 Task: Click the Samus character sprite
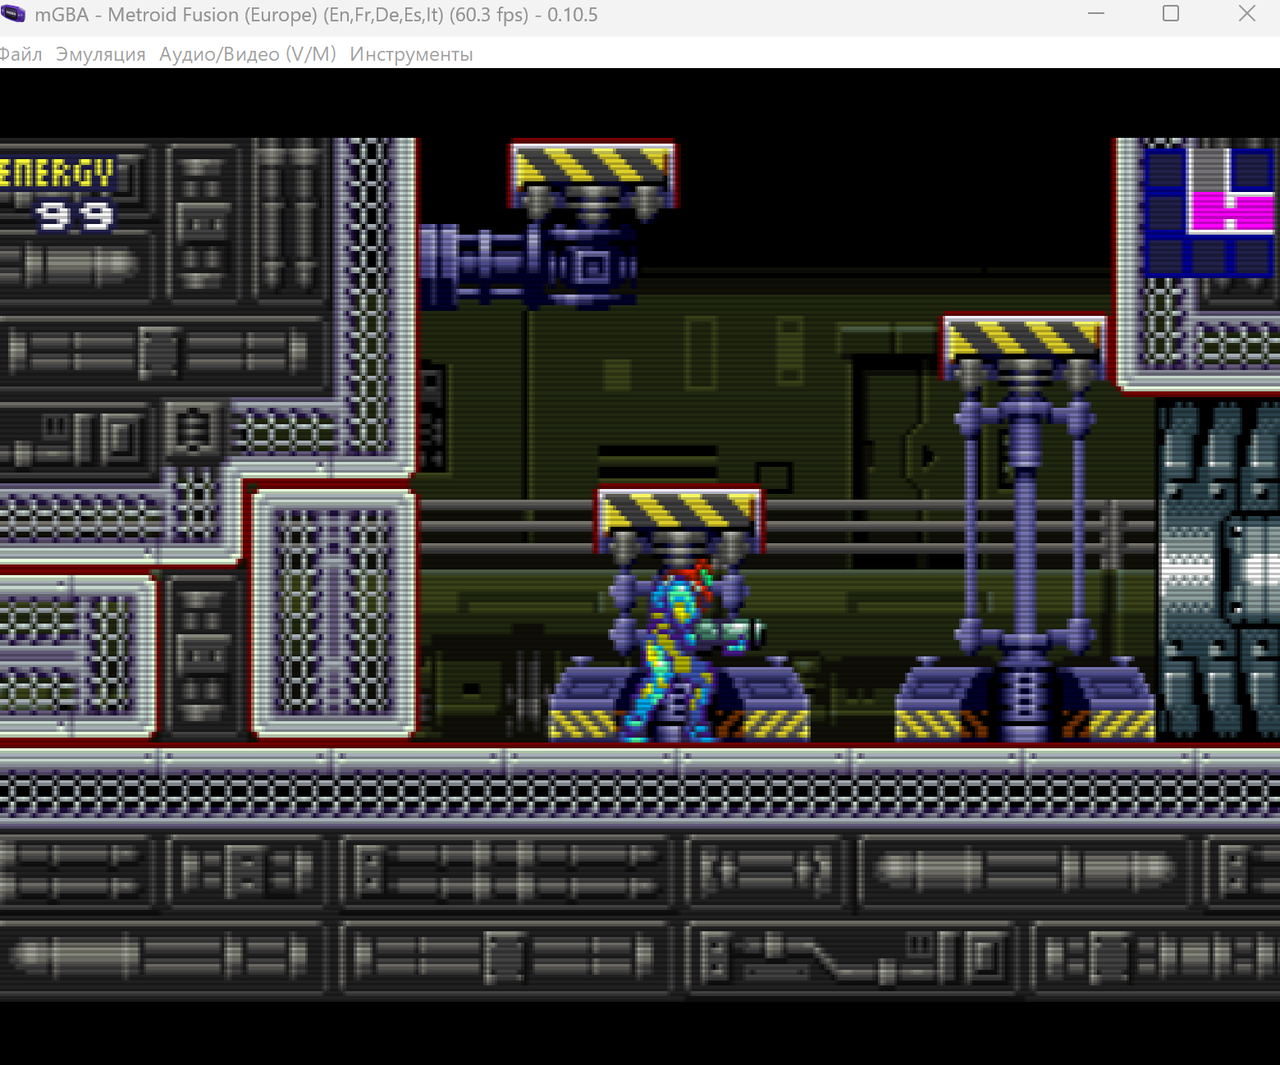(693, 652)
